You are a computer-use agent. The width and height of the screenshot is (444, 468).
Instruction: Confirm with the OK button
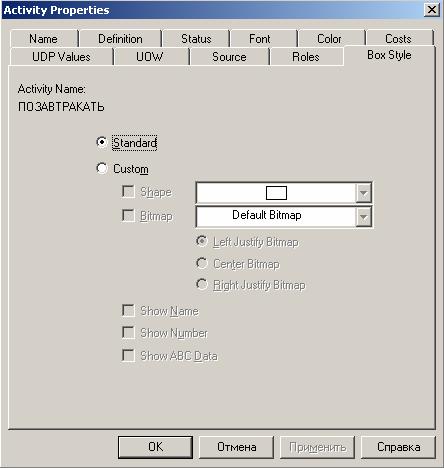[x=155, y=447]
